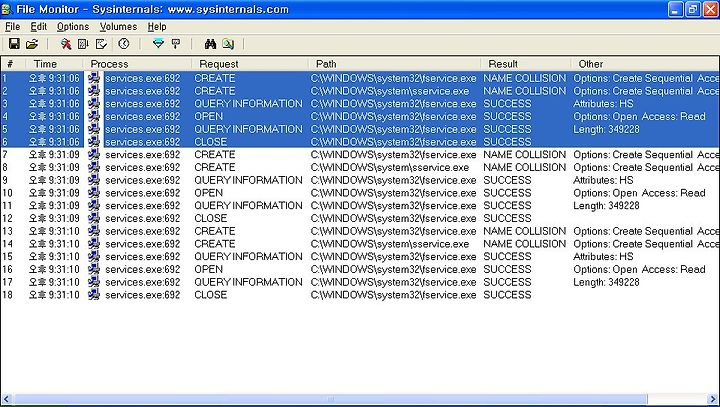Toggle the Autoscroll toolbar icon

click(x=83, y=44)
